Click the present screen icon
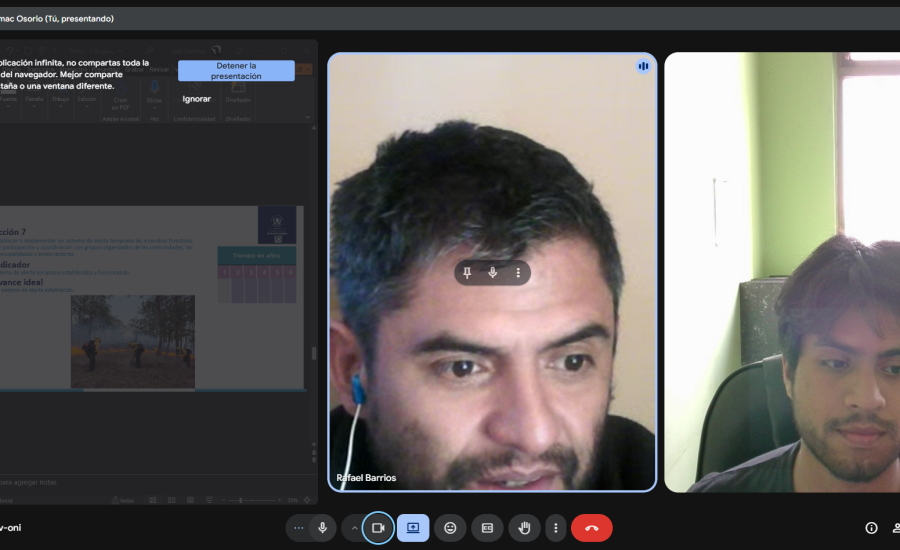The image size is (900, 550). coord(413,528)
